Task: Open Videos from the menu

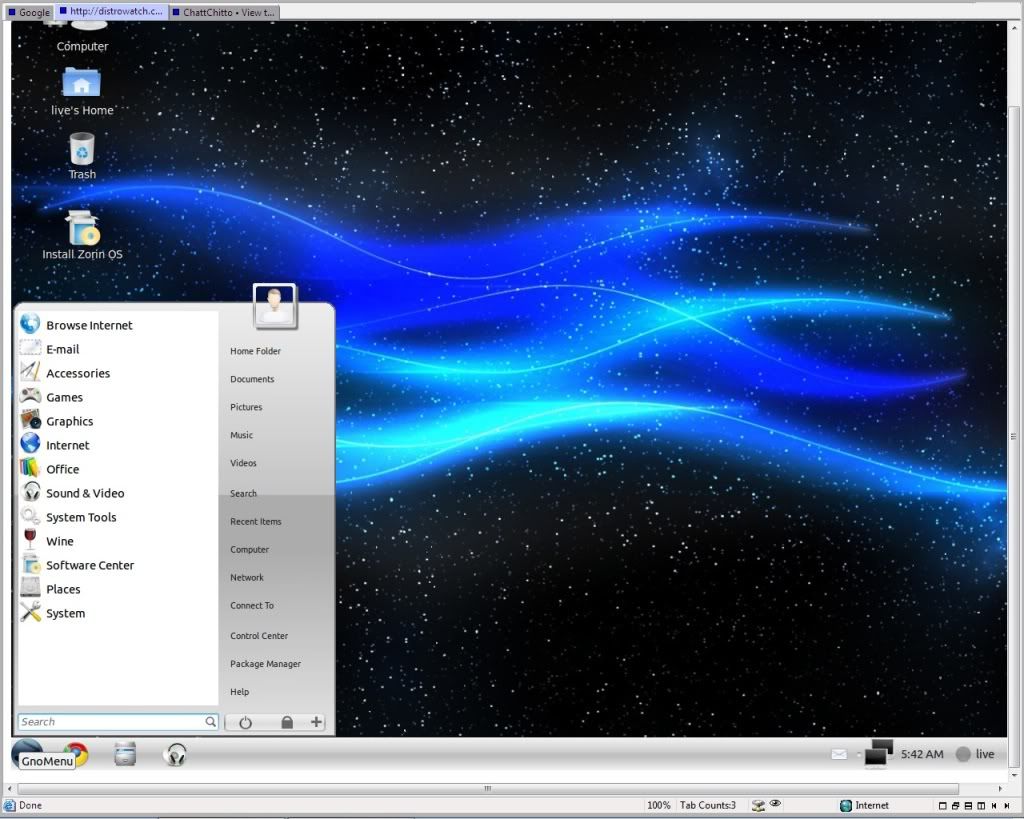Action: (x=244, y=463)
